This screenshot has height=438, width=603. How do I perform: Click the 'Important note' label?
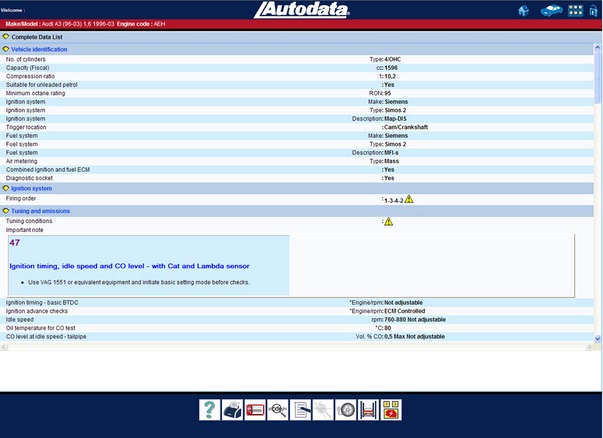(x=24, y=230)
